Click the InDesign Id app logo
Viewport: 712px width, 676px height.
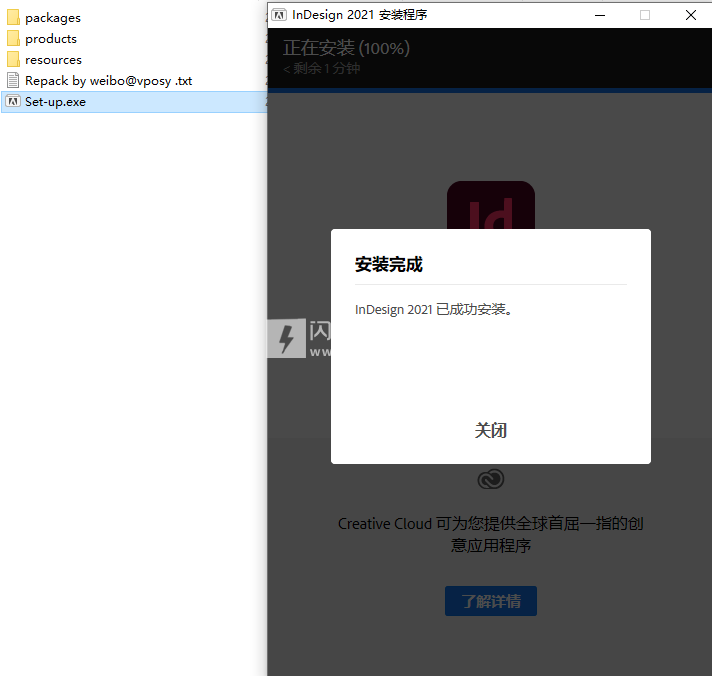coord(491,205)
